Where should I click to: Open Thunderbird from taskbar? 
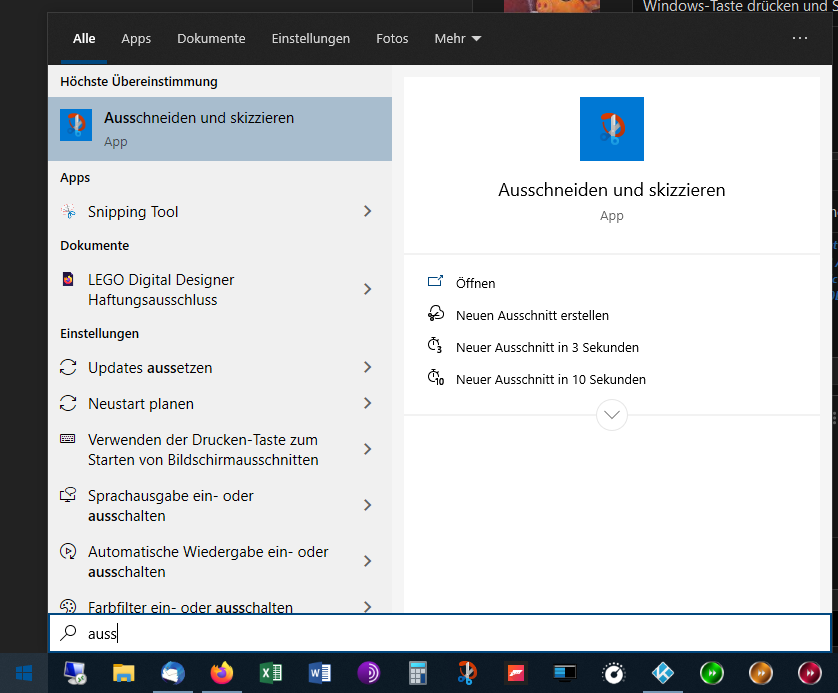click(x=173, y=673)
